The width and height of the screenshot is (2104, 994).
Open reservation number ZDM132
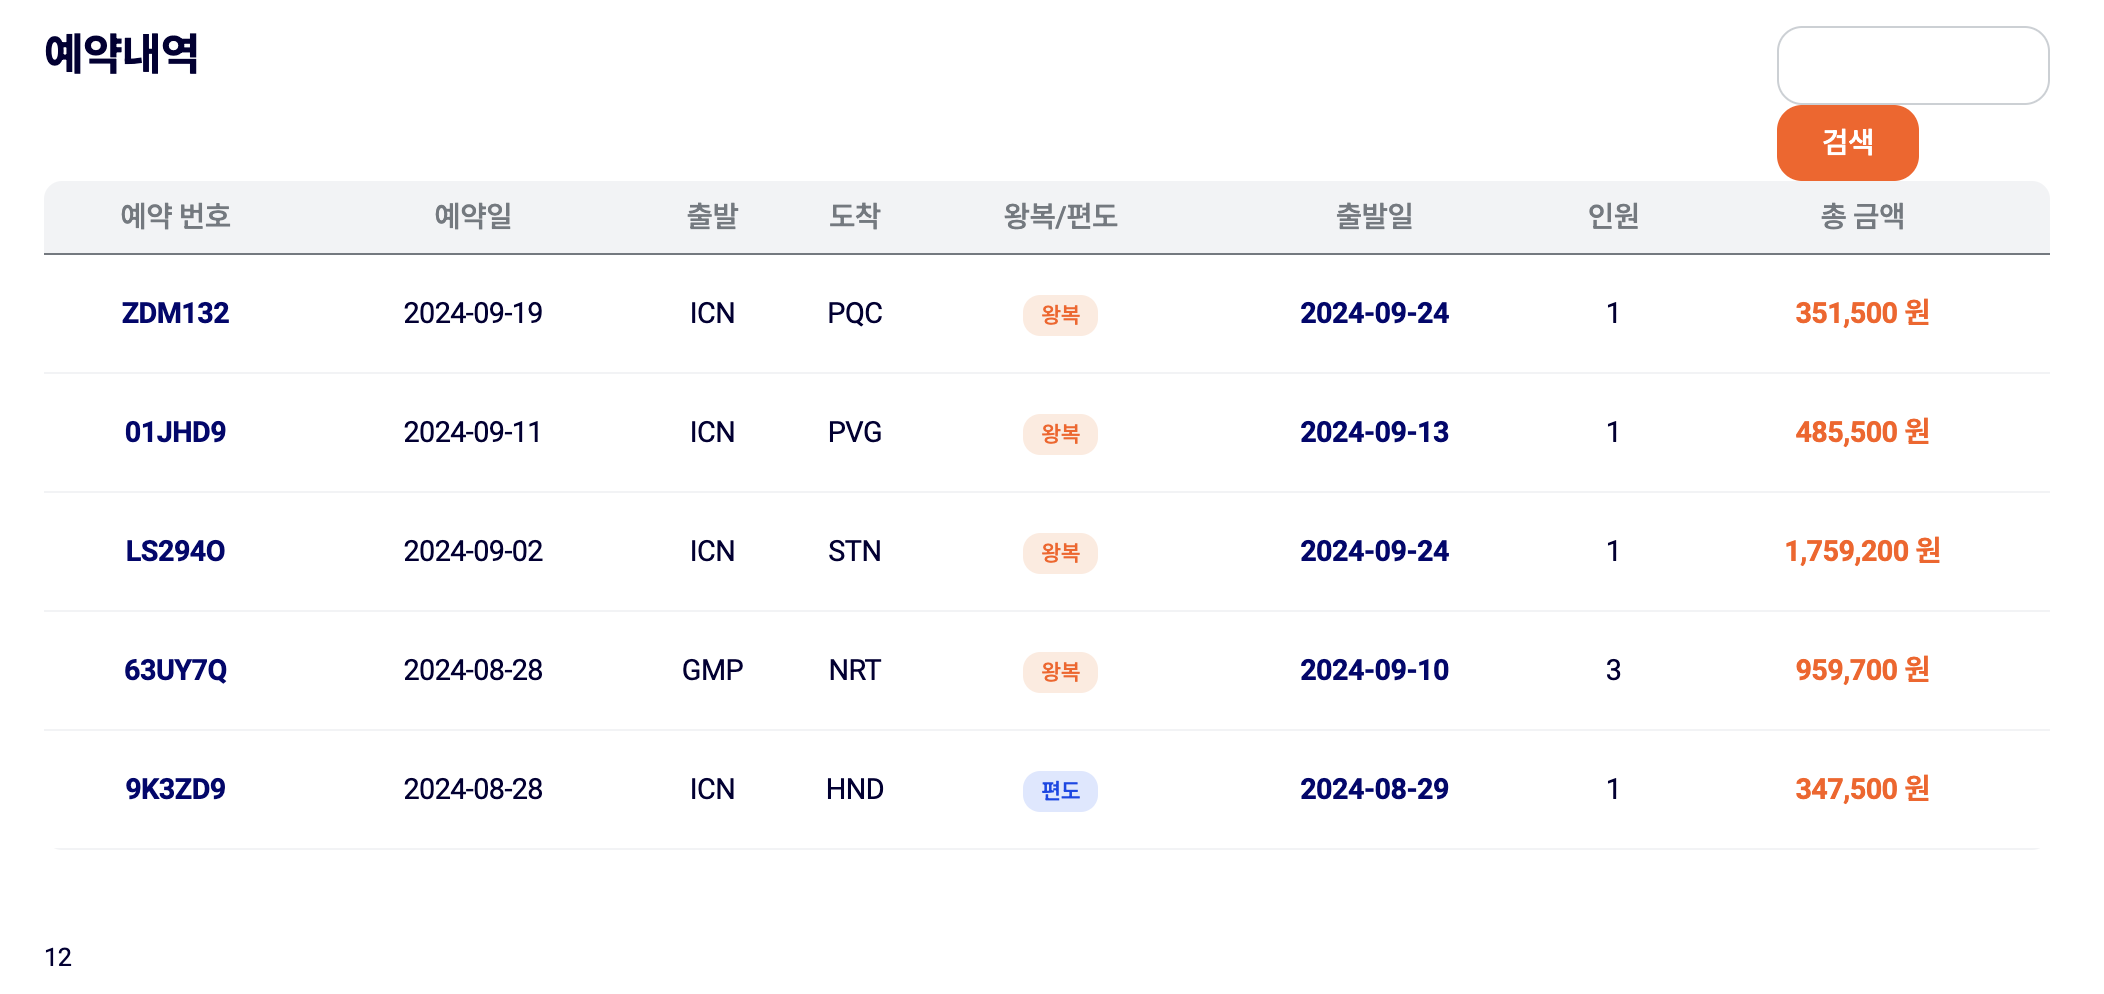[175, 313]
